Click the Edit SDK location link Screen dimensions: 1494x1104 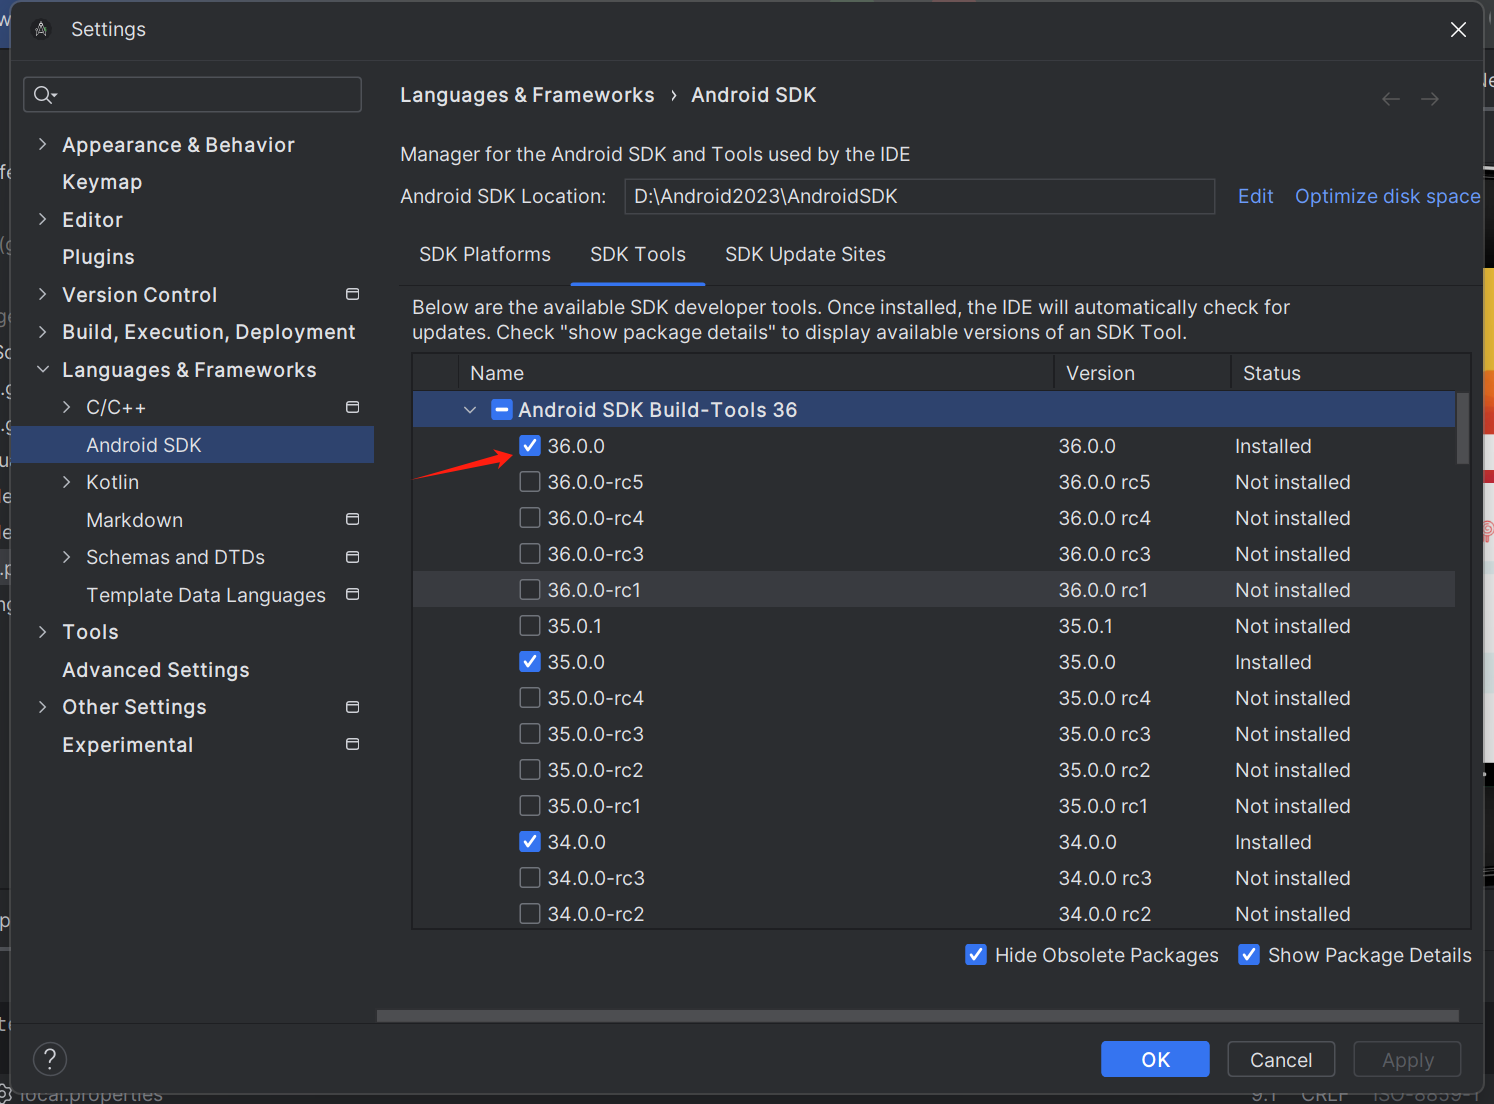click(1255, 196)
